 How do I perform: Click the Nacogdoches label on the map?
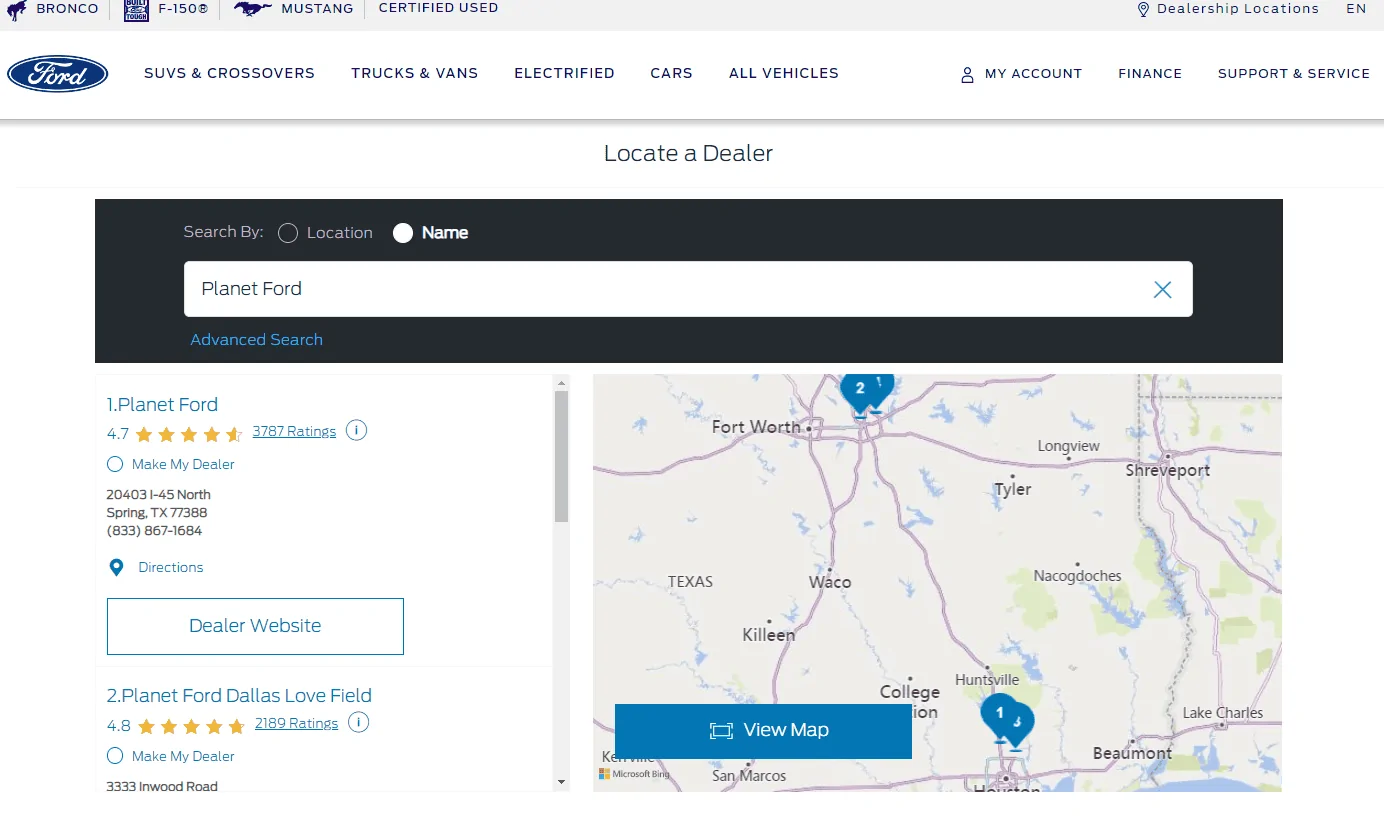tap(1078, 576)
